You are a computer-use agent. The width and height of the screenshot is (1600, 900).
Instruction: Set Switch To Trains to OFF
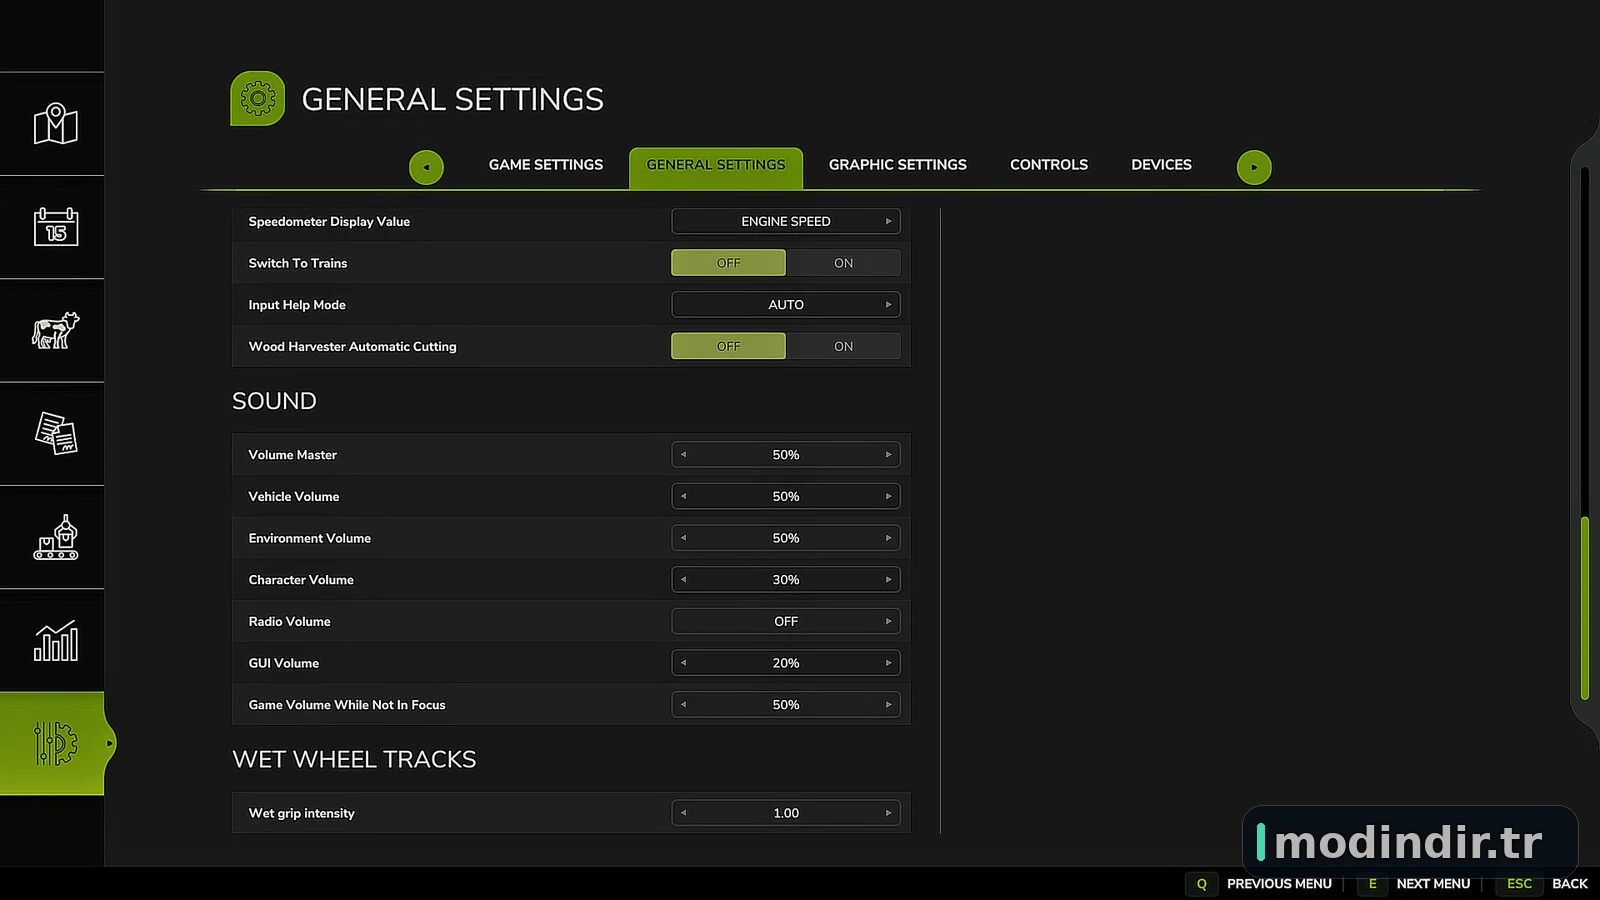point(728,263)
